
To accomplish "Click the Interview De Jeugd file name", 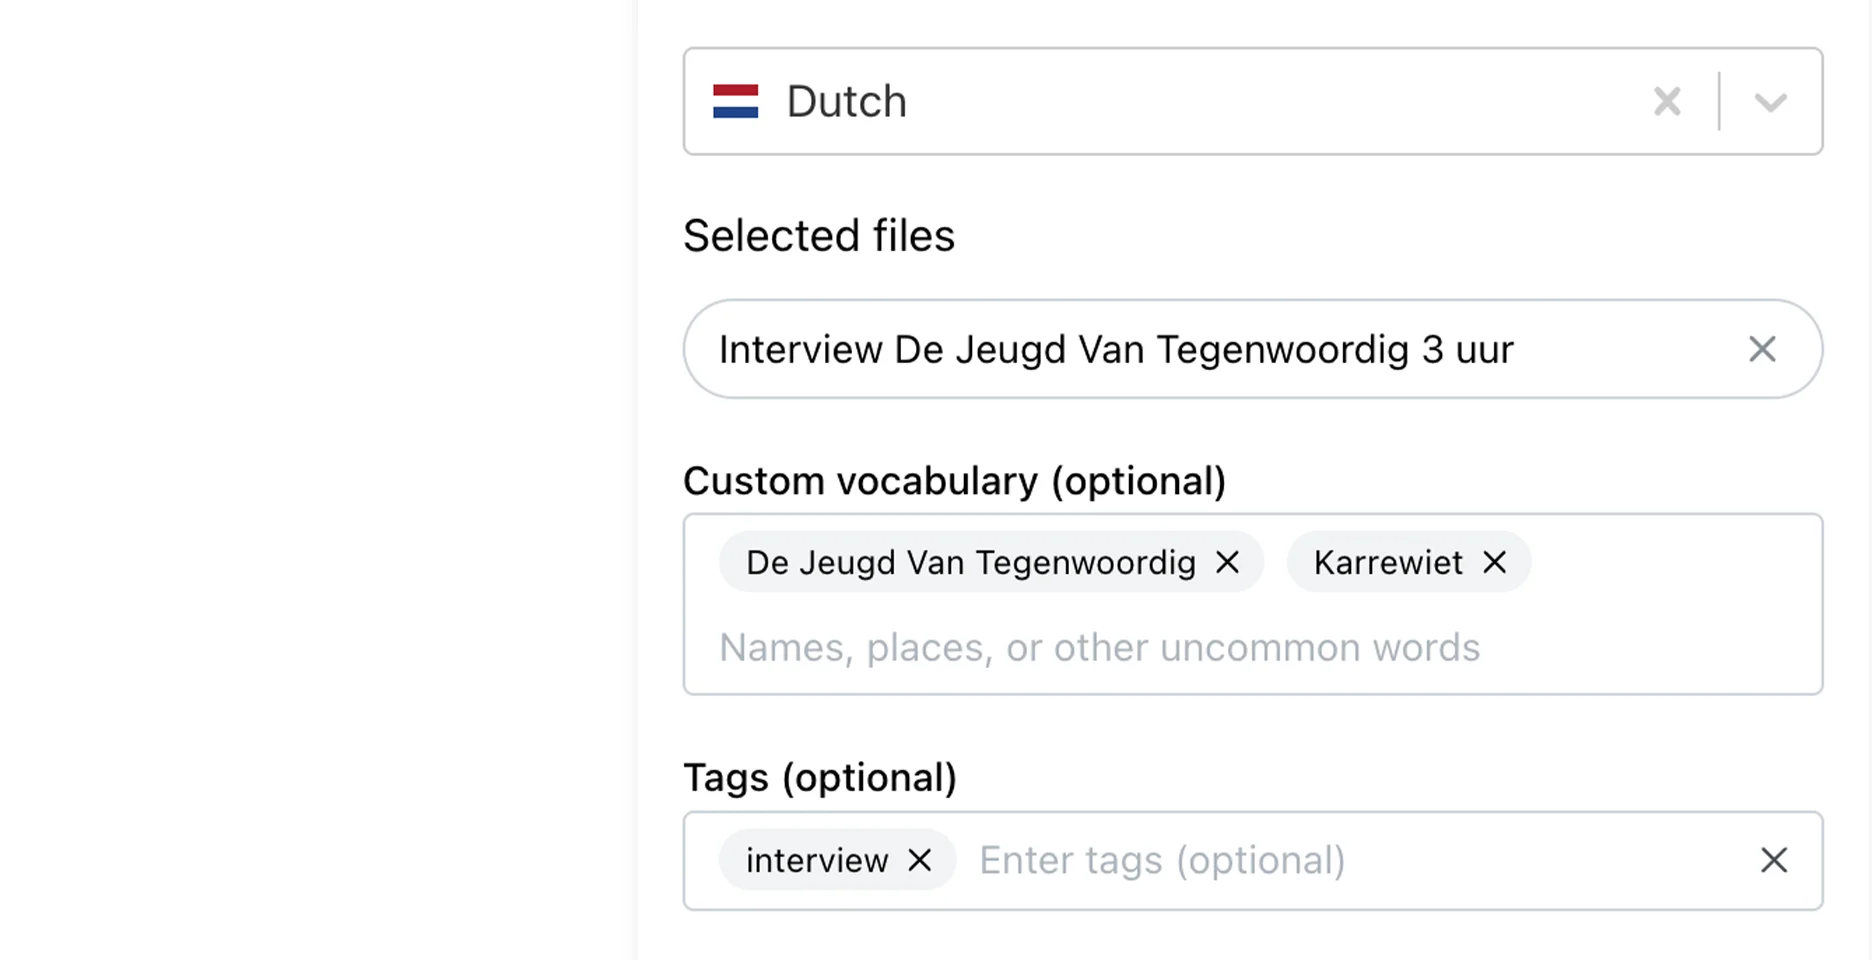I will [x=1116, y=350].
